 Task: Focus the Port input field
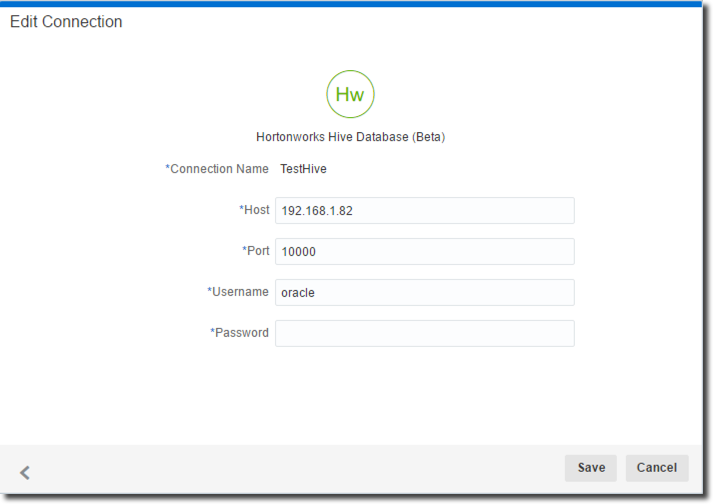tap(425, 252)
